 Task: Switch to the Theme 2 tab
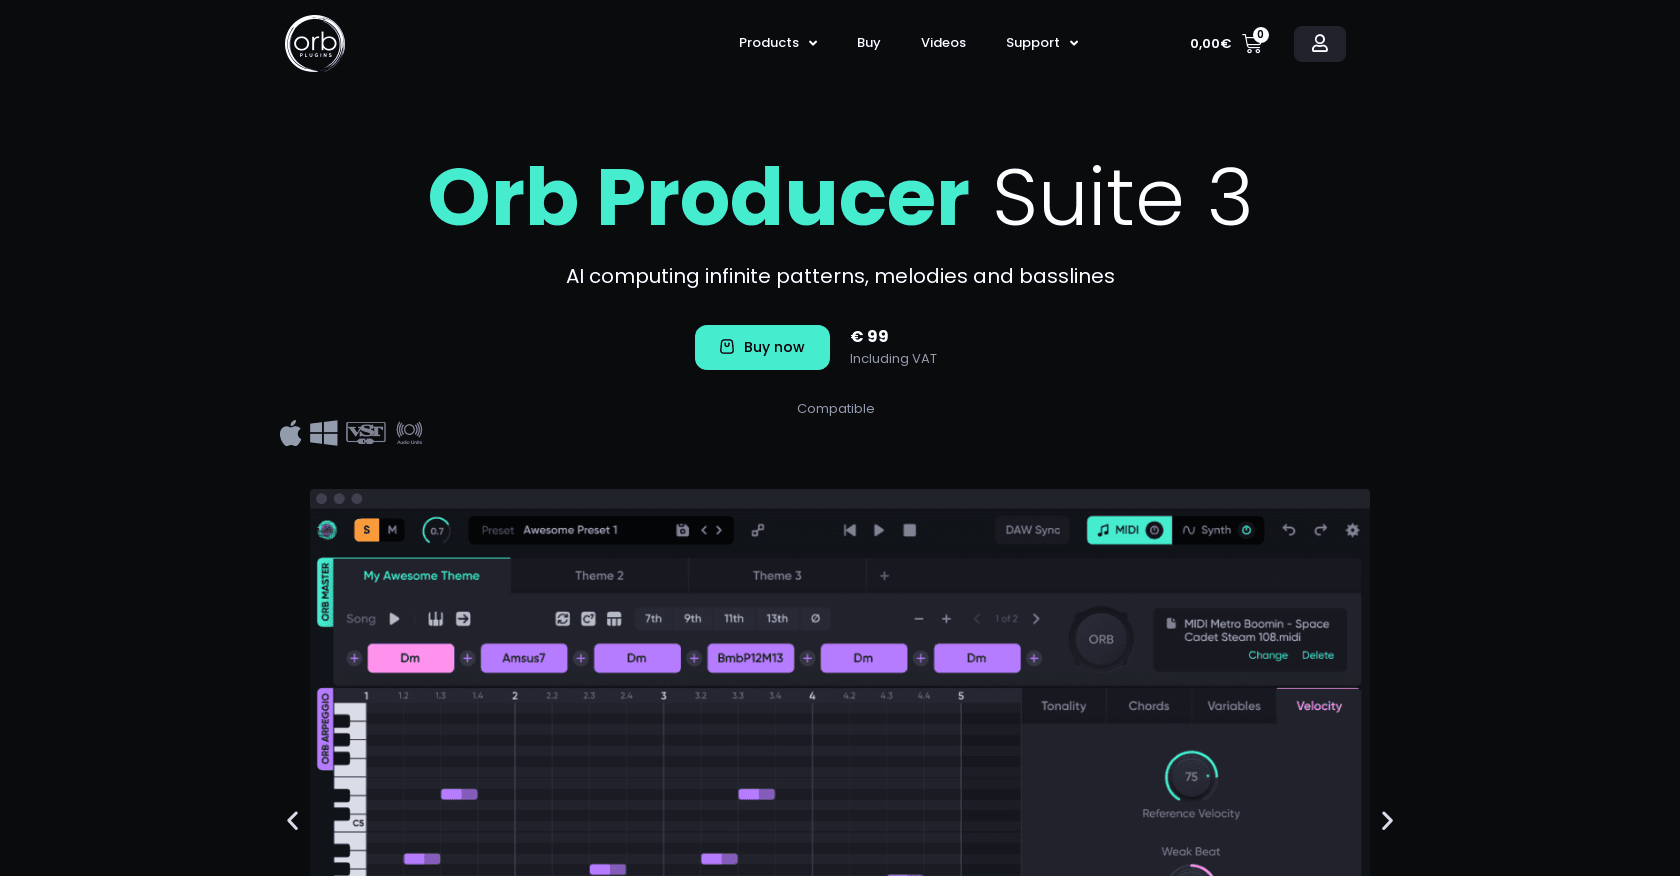tap(599, 576)
